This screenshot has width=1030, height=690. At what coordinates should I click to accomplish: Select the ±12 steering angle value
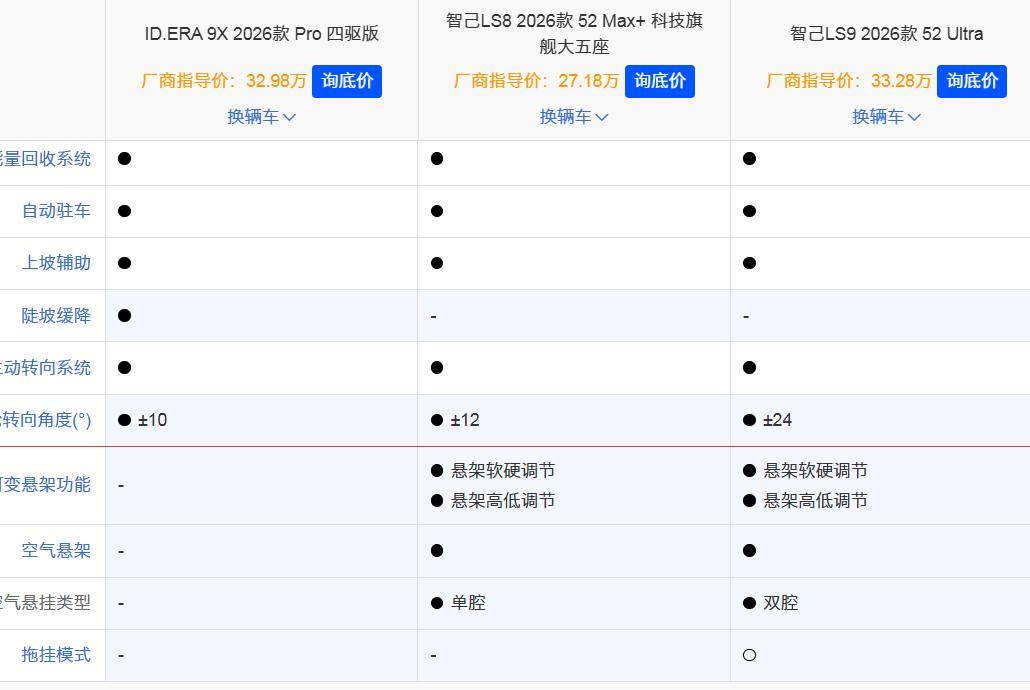point(465,420)
